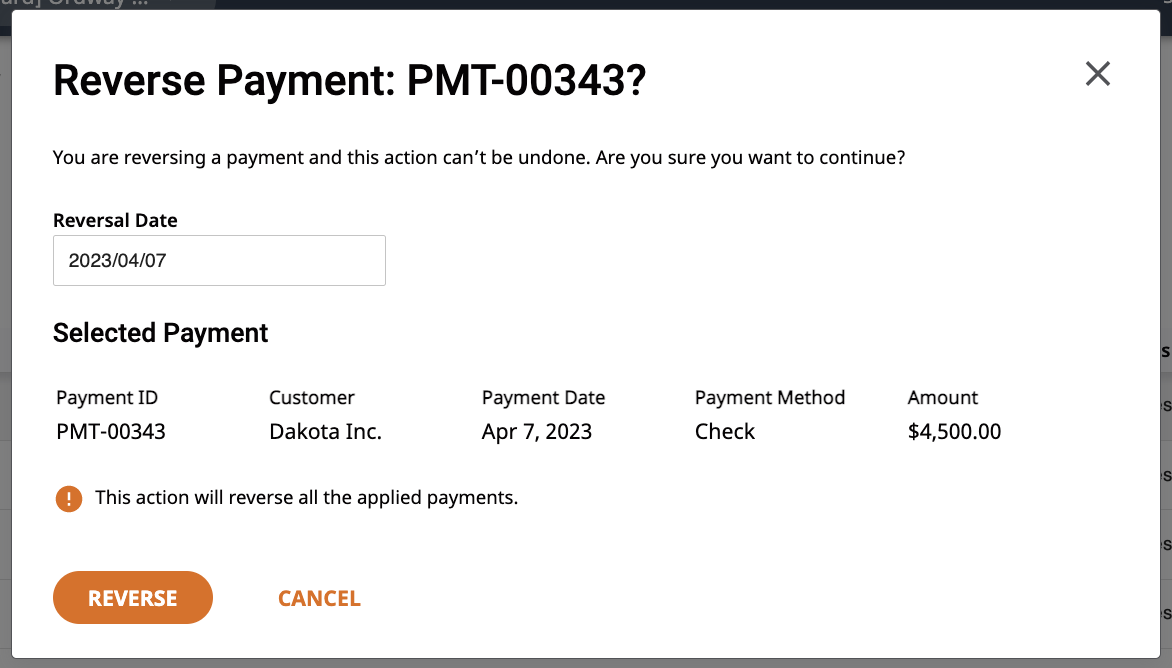Click the Customer column header
Image resolution: width=1172 pixels, height=668 pixels.
312,398
